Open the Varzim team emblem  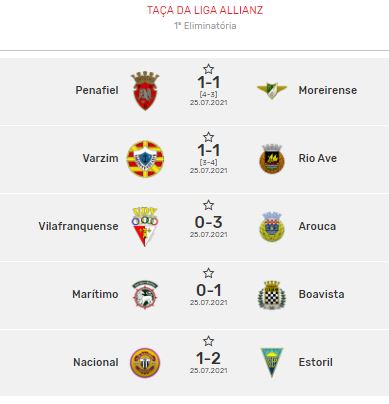coord(145,159)
